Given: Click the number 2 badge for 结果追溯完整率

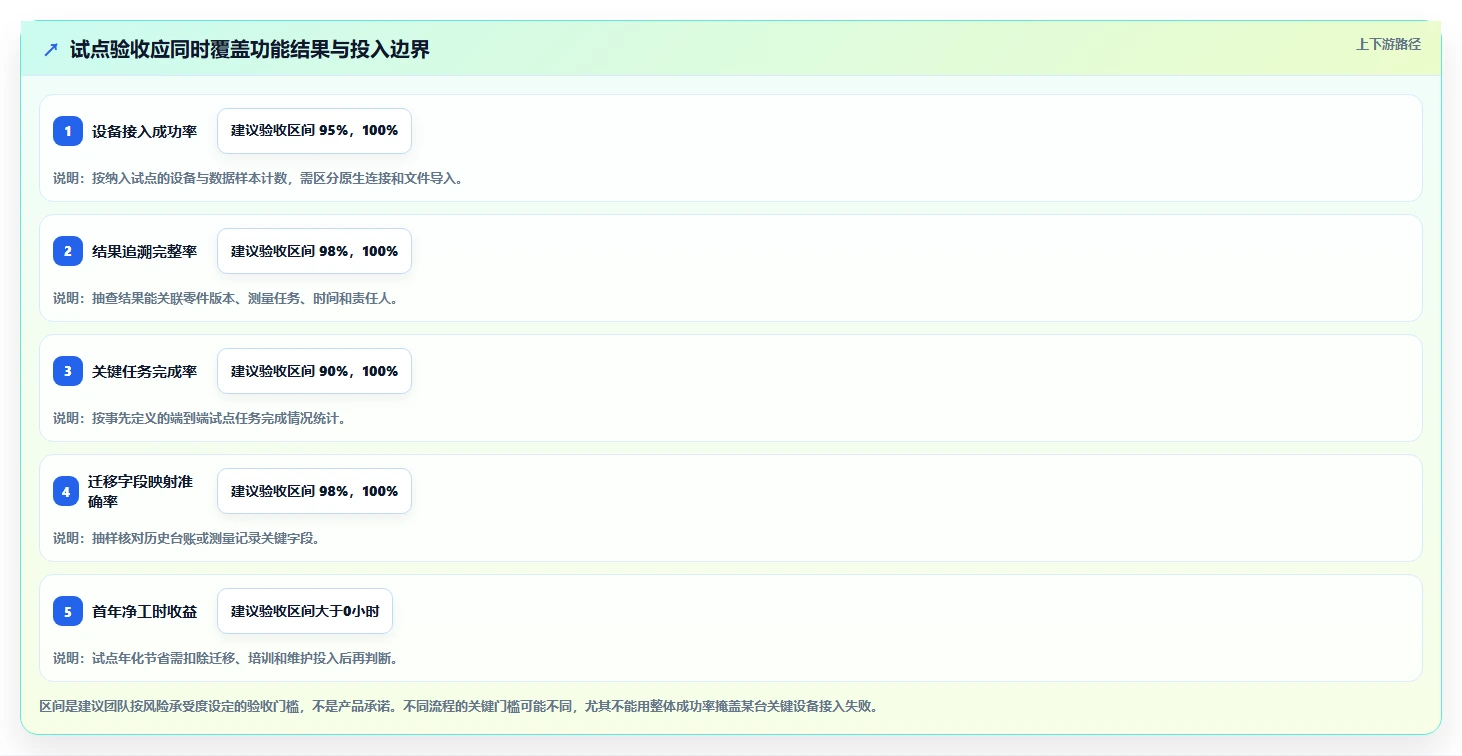Looking at the screenshot, I should click(68, 251).
